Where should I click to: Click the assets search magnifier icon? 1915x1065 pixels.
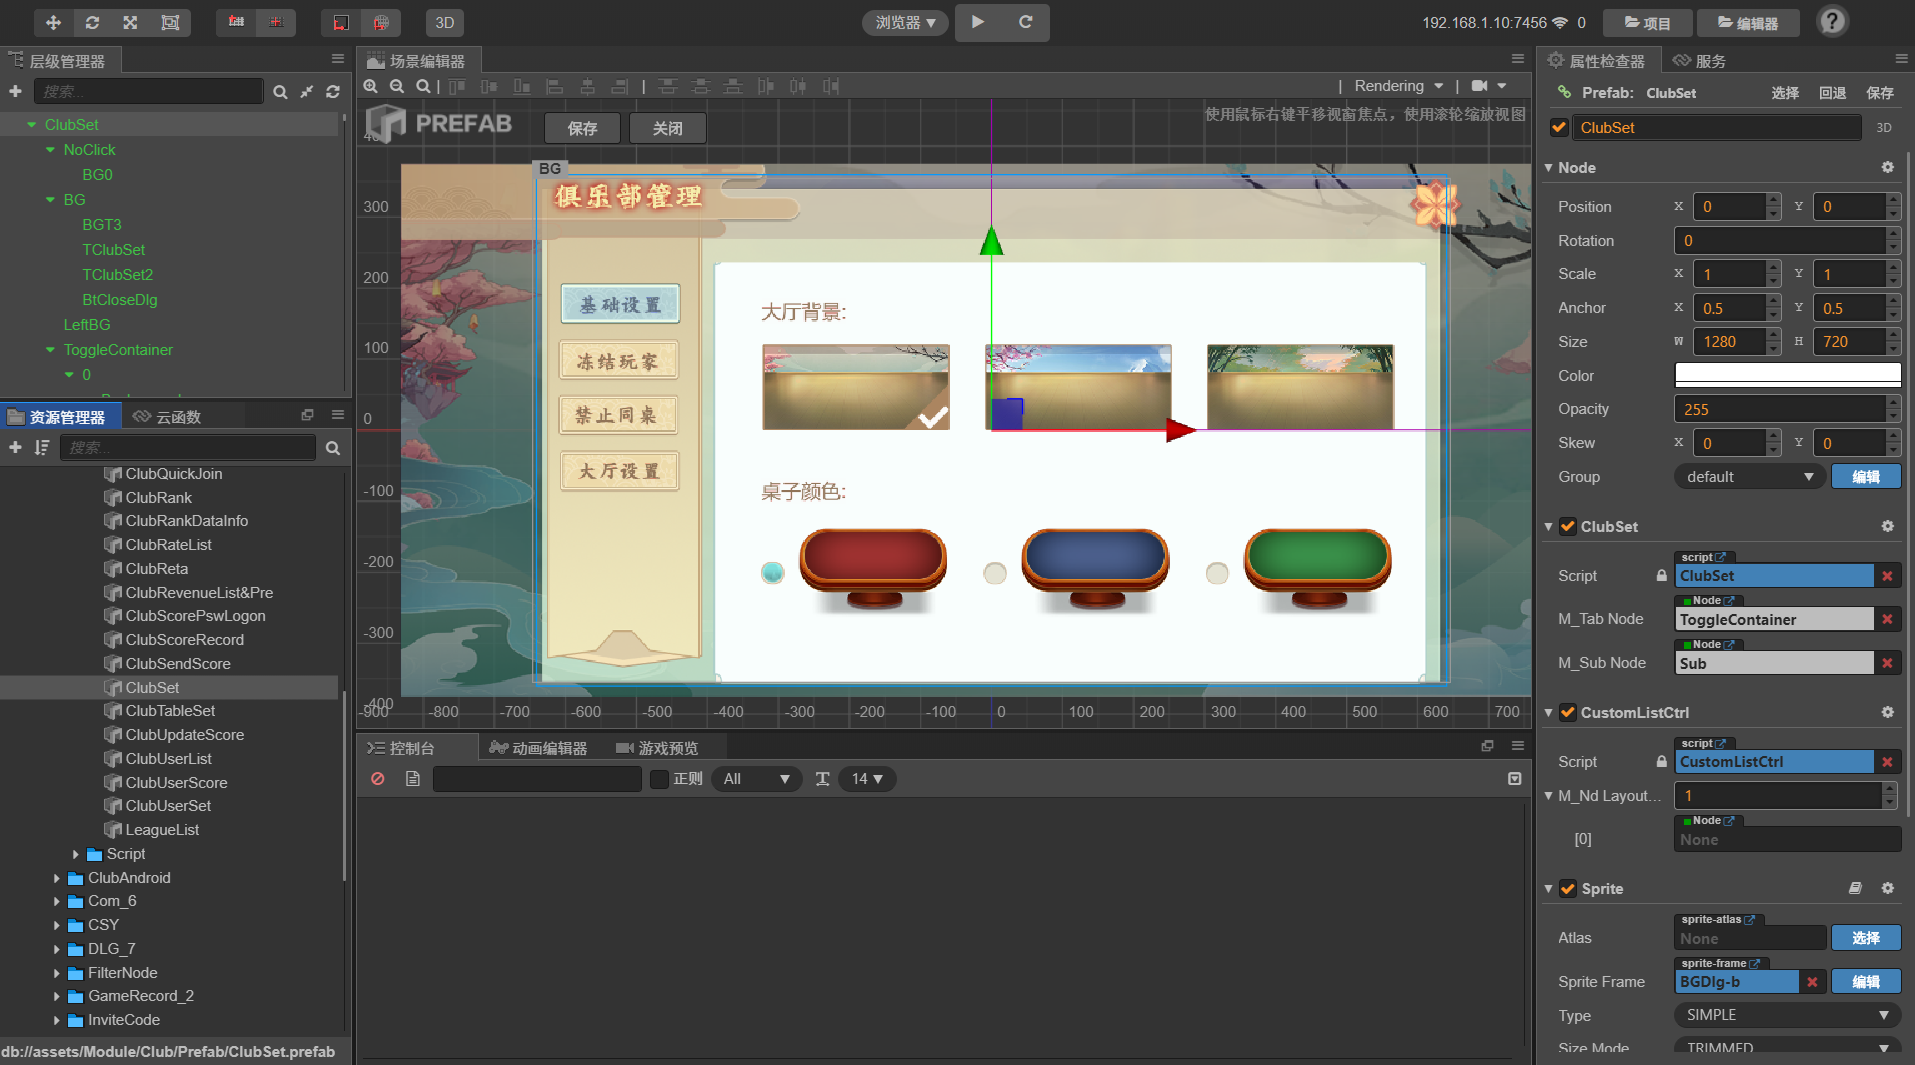coord(333,448)
